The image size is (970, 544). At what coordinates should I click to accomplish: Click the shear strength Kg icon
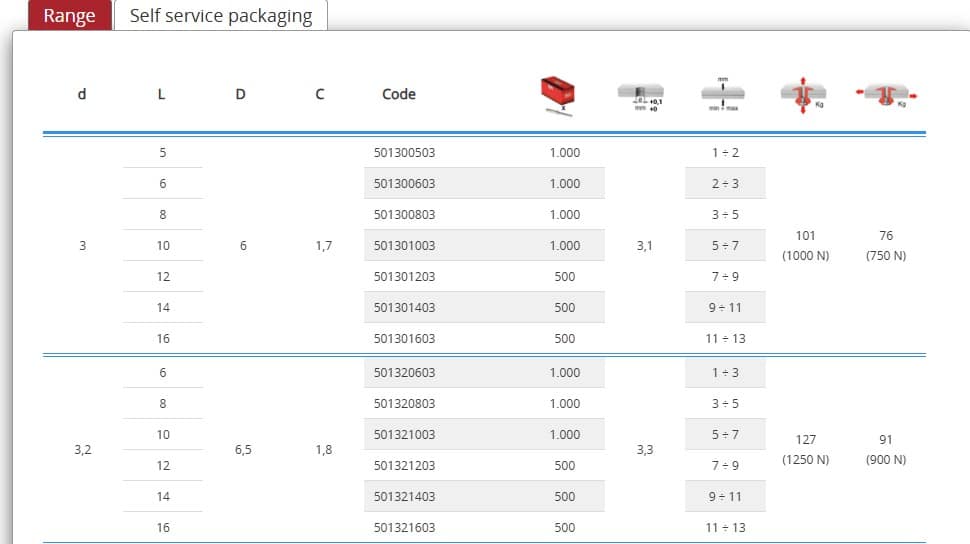[886, 96]
